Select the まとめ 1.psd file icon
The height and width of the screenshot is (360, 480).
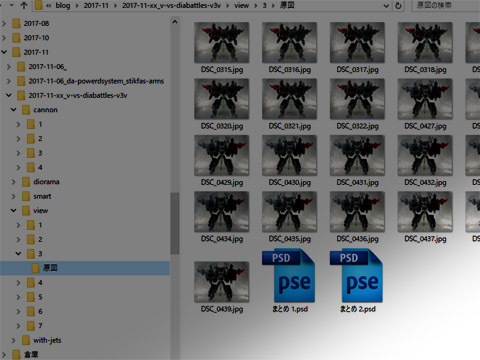pos(289,276)
